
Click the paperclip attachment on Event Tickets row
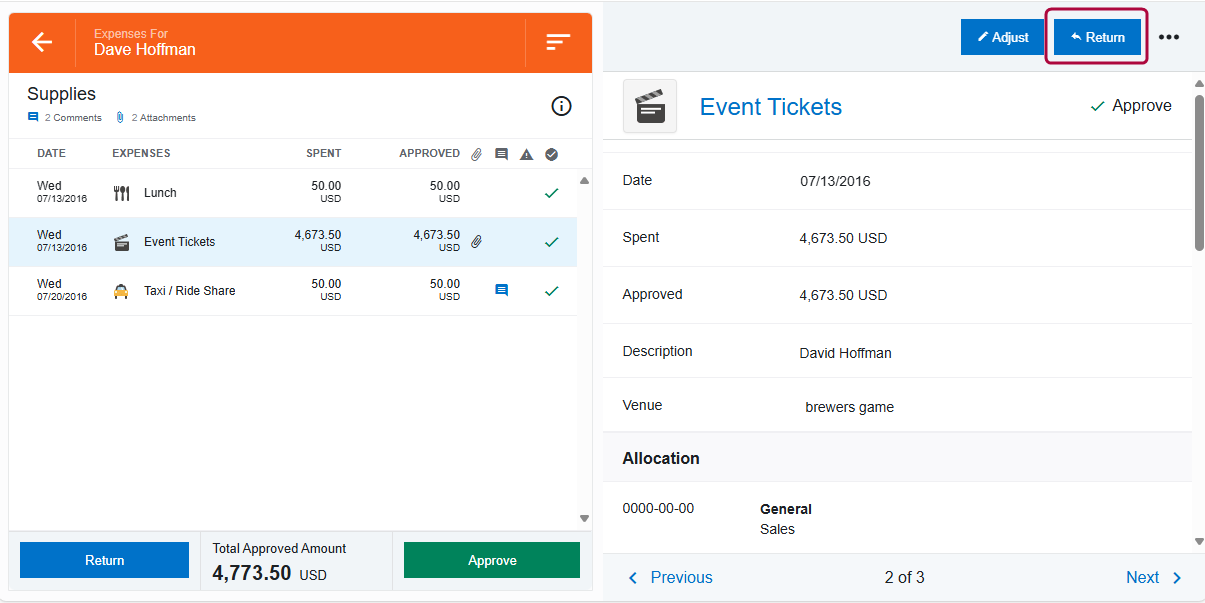(x=477, y=241)
